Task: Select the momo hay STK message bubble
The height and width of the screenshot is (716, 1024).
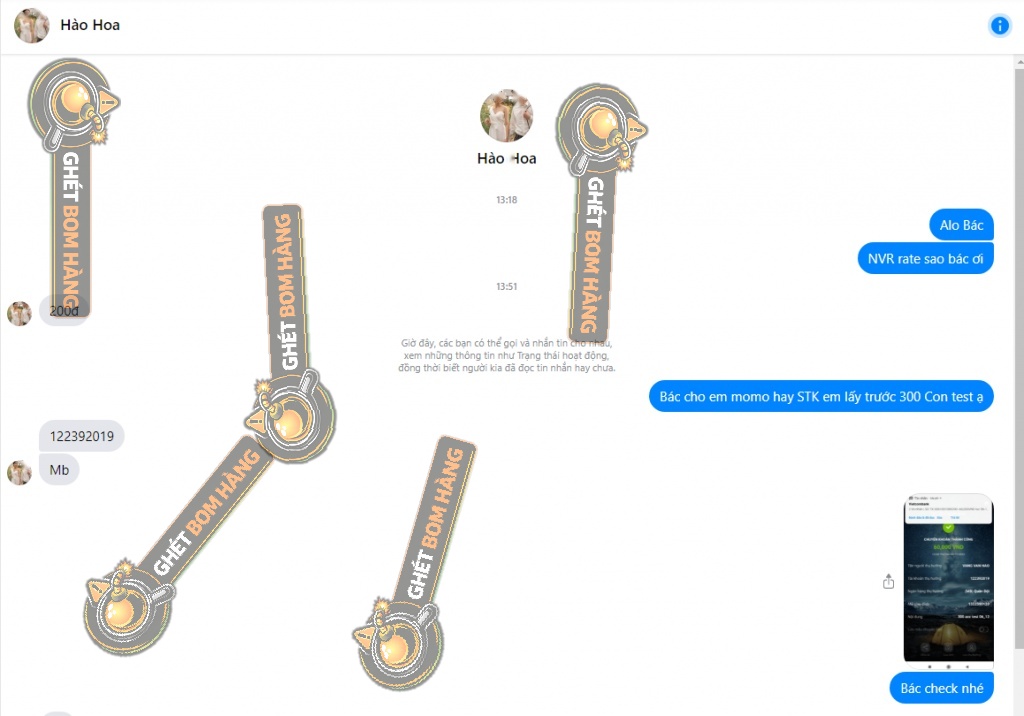Action: [821, 397]
